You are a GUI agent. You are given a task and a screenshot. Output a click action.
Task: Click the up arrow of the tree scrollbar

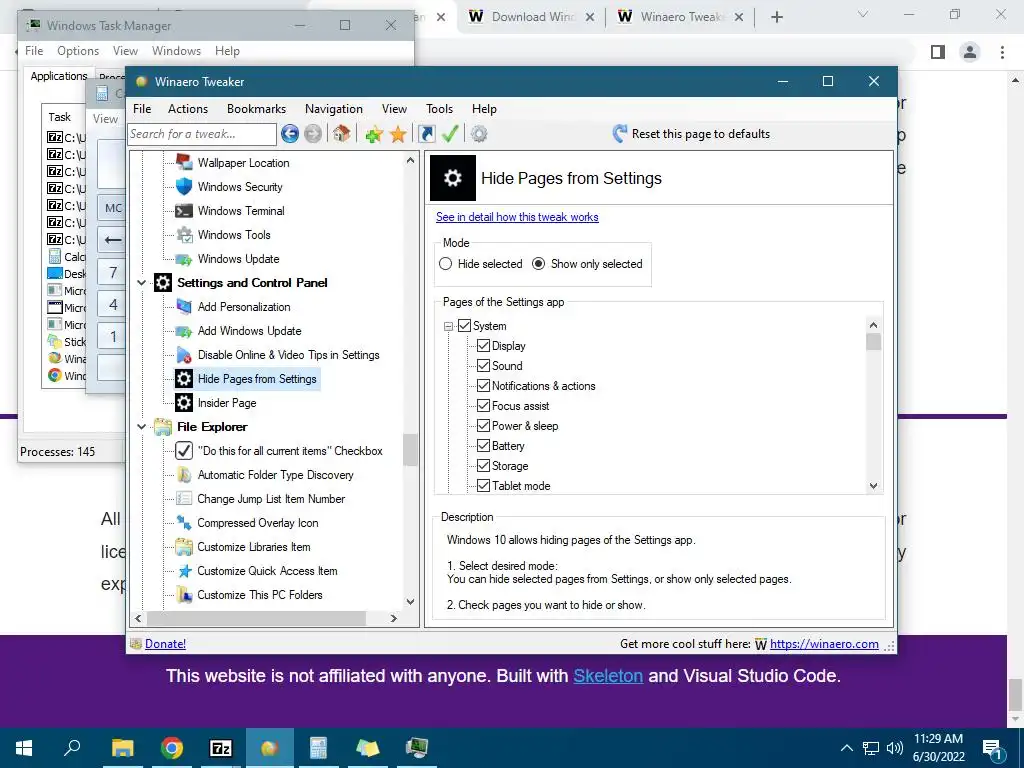tap(410, 160)
